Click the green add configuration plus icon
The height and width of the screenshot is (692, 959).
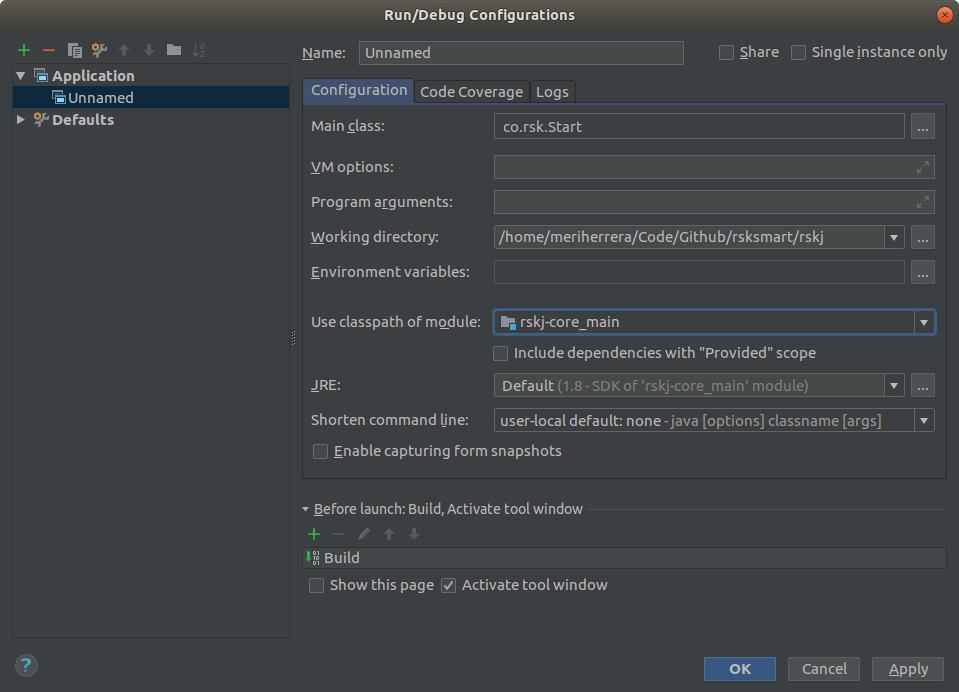coord(24,50)
